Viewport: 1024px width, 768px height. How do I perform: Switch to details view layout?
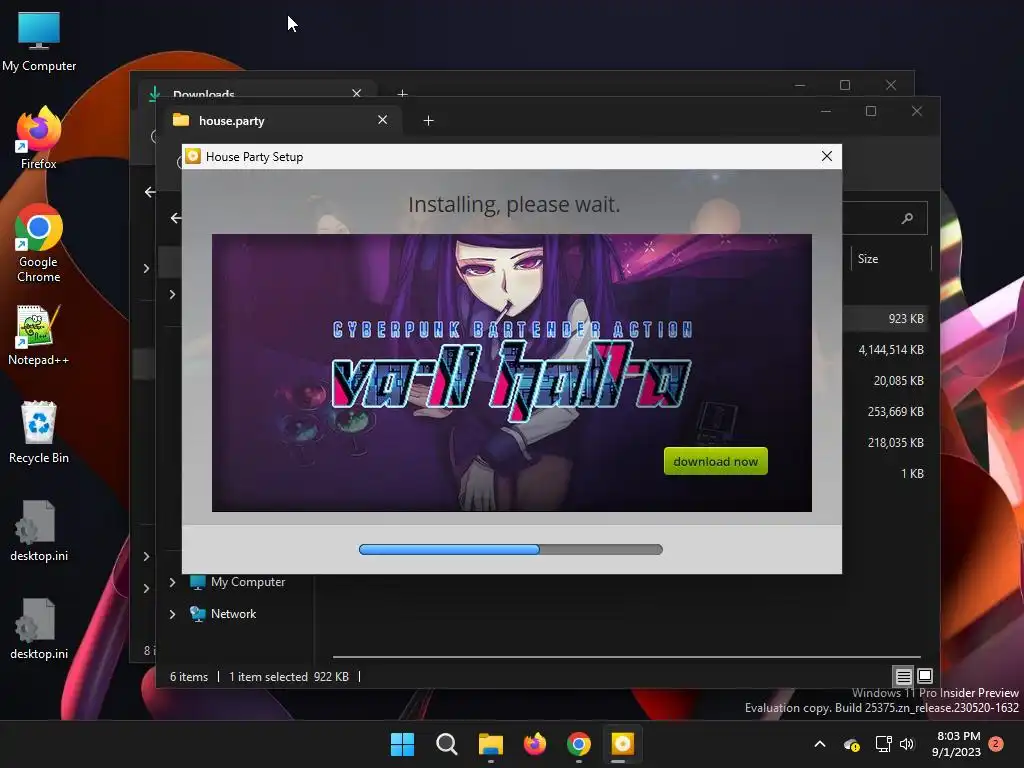click(903, 676)
